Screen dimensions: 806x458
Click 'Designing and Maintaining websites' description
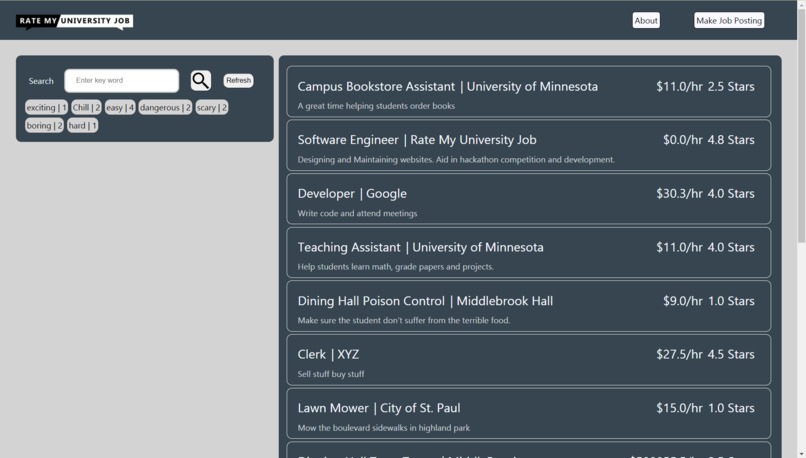455,159
